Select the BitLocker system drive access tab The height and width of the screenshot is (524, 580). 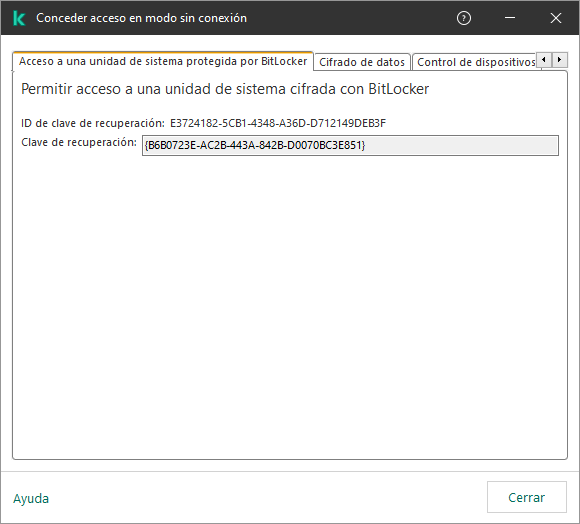coord(163,61)
